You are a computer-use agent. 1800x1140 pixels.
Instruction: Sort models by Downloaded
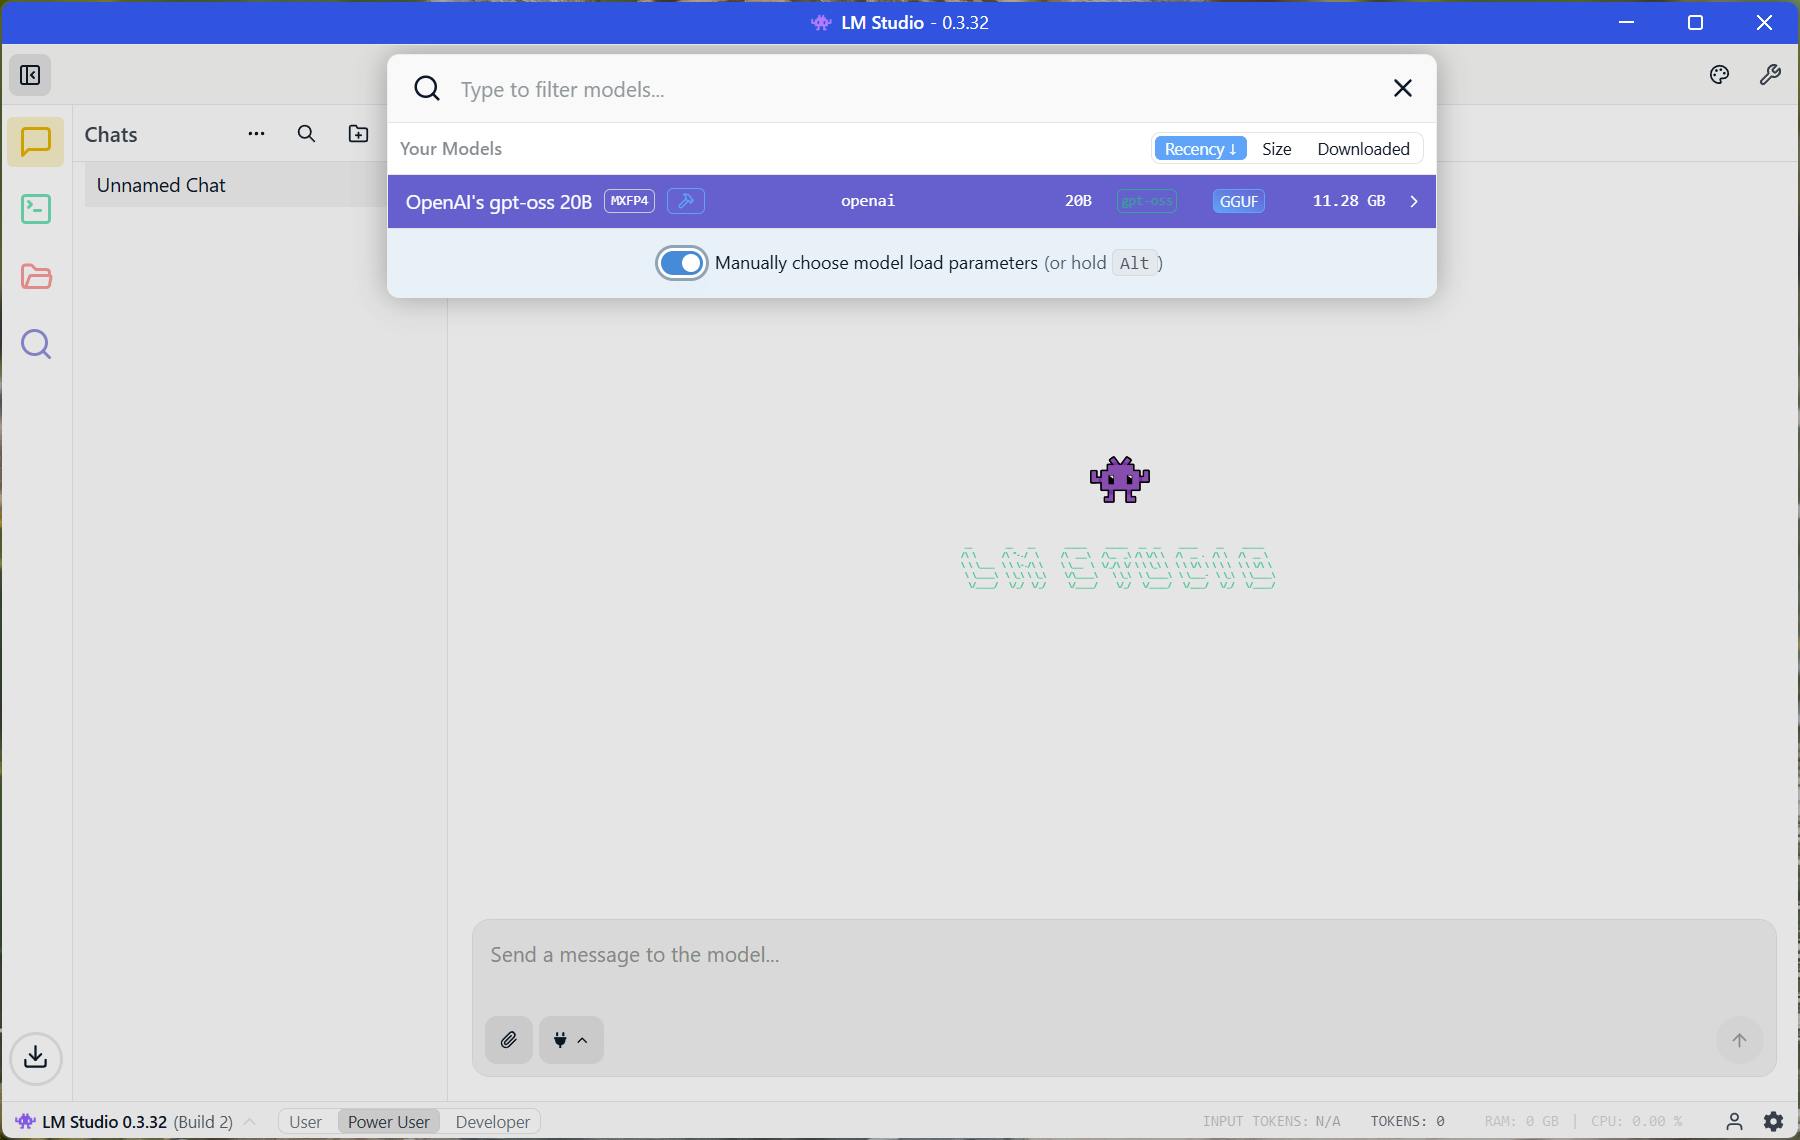tap(1363, 148)
